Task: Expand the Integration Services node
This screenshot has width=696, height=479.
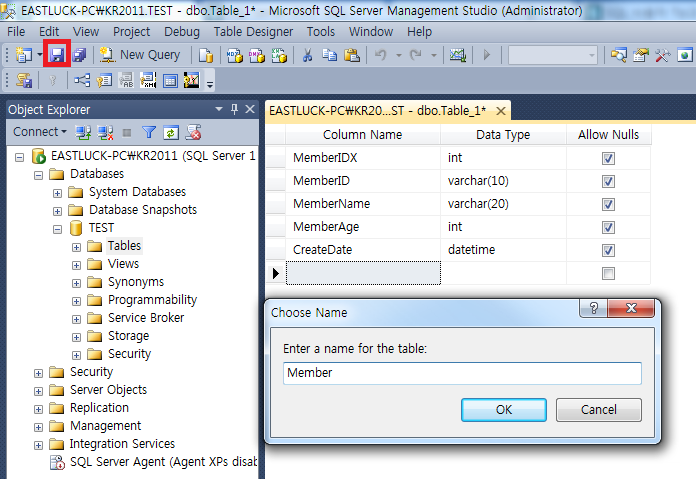Action: click(39, 445)
